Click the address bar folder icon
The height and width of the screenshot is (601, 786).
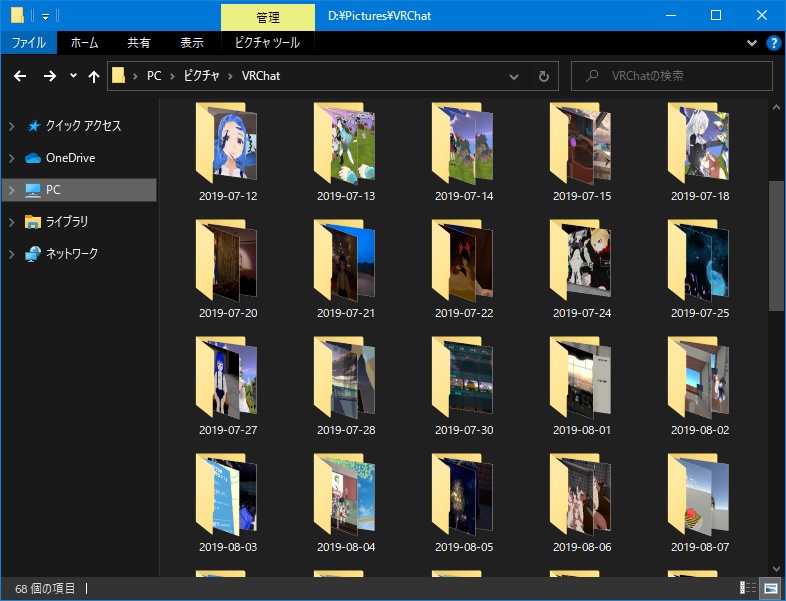point(118,76)
